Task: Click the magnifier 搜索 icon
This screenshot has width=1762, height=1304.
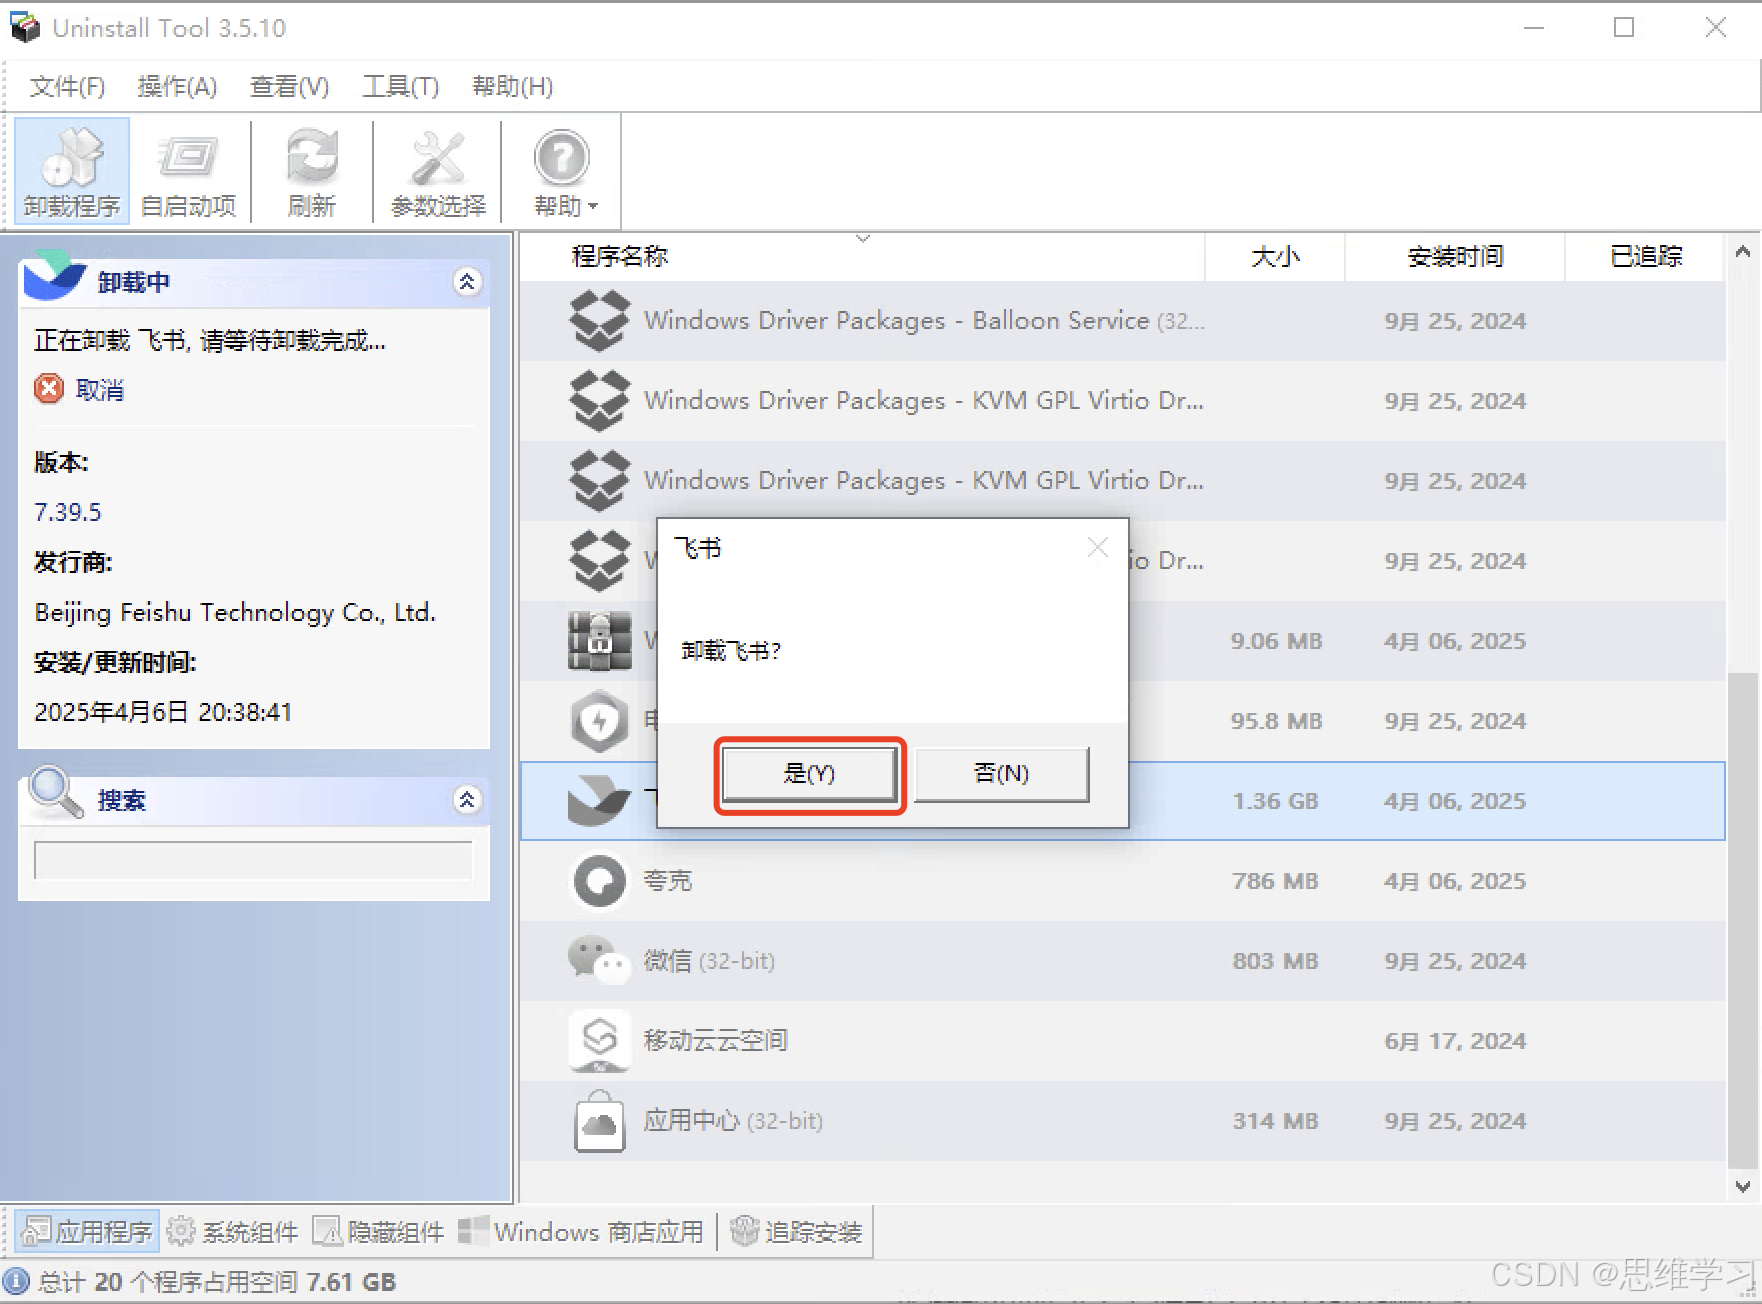Action: pyautogui.click(x=55, y=793)
